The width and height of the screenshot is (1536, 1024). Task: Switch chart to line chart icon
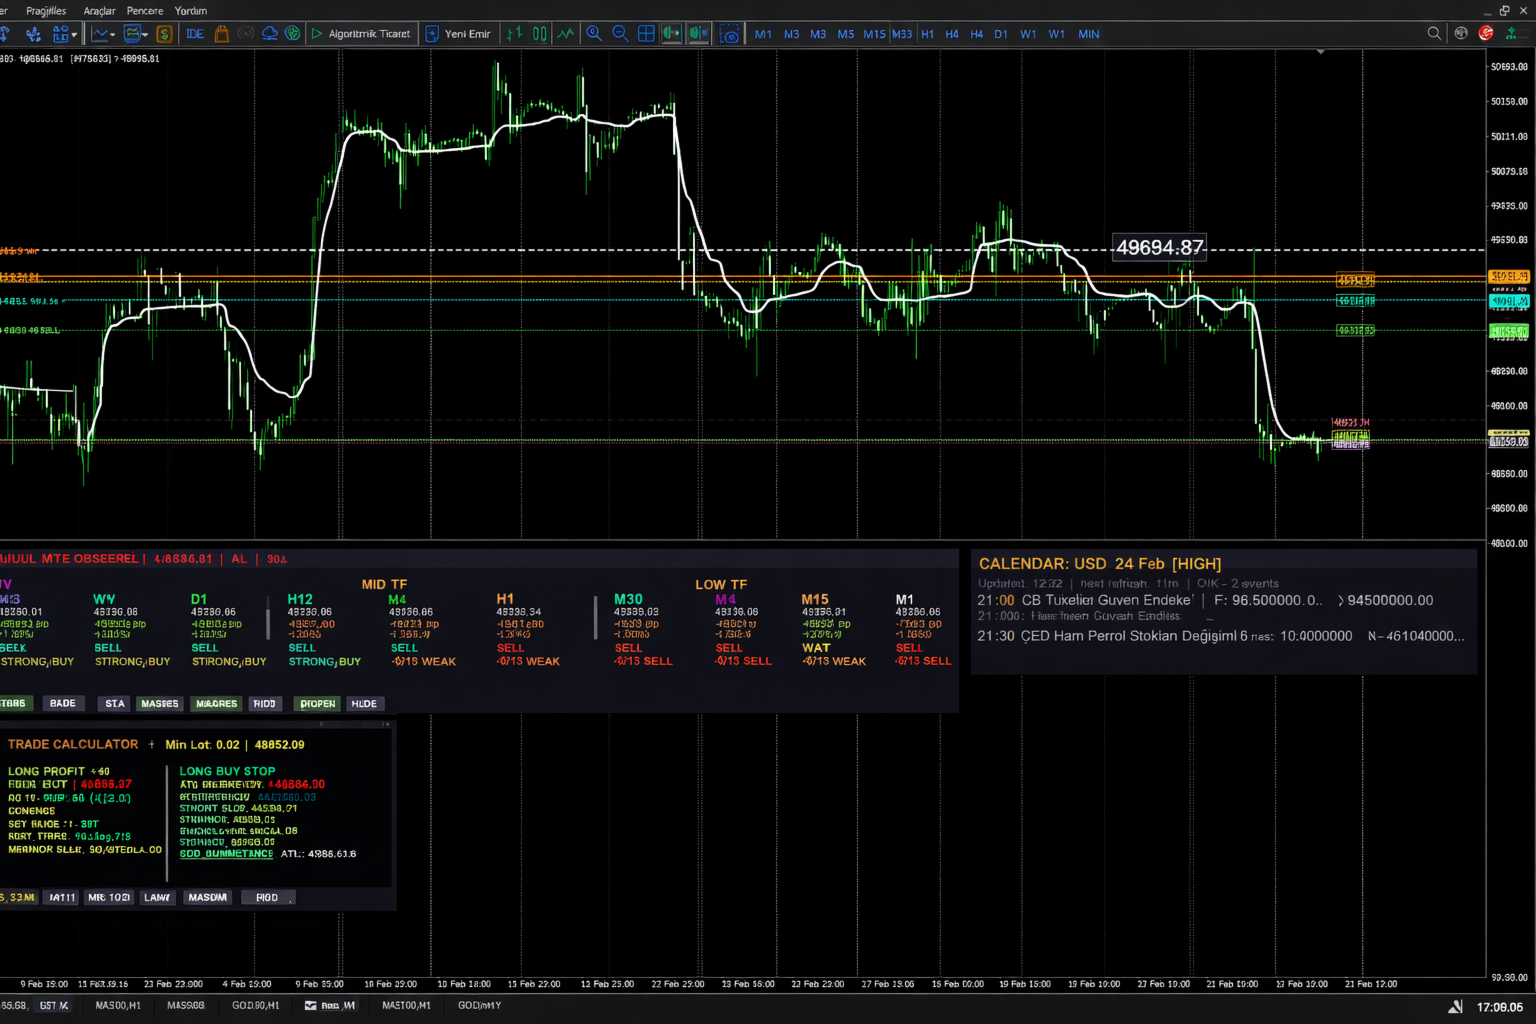566,34
